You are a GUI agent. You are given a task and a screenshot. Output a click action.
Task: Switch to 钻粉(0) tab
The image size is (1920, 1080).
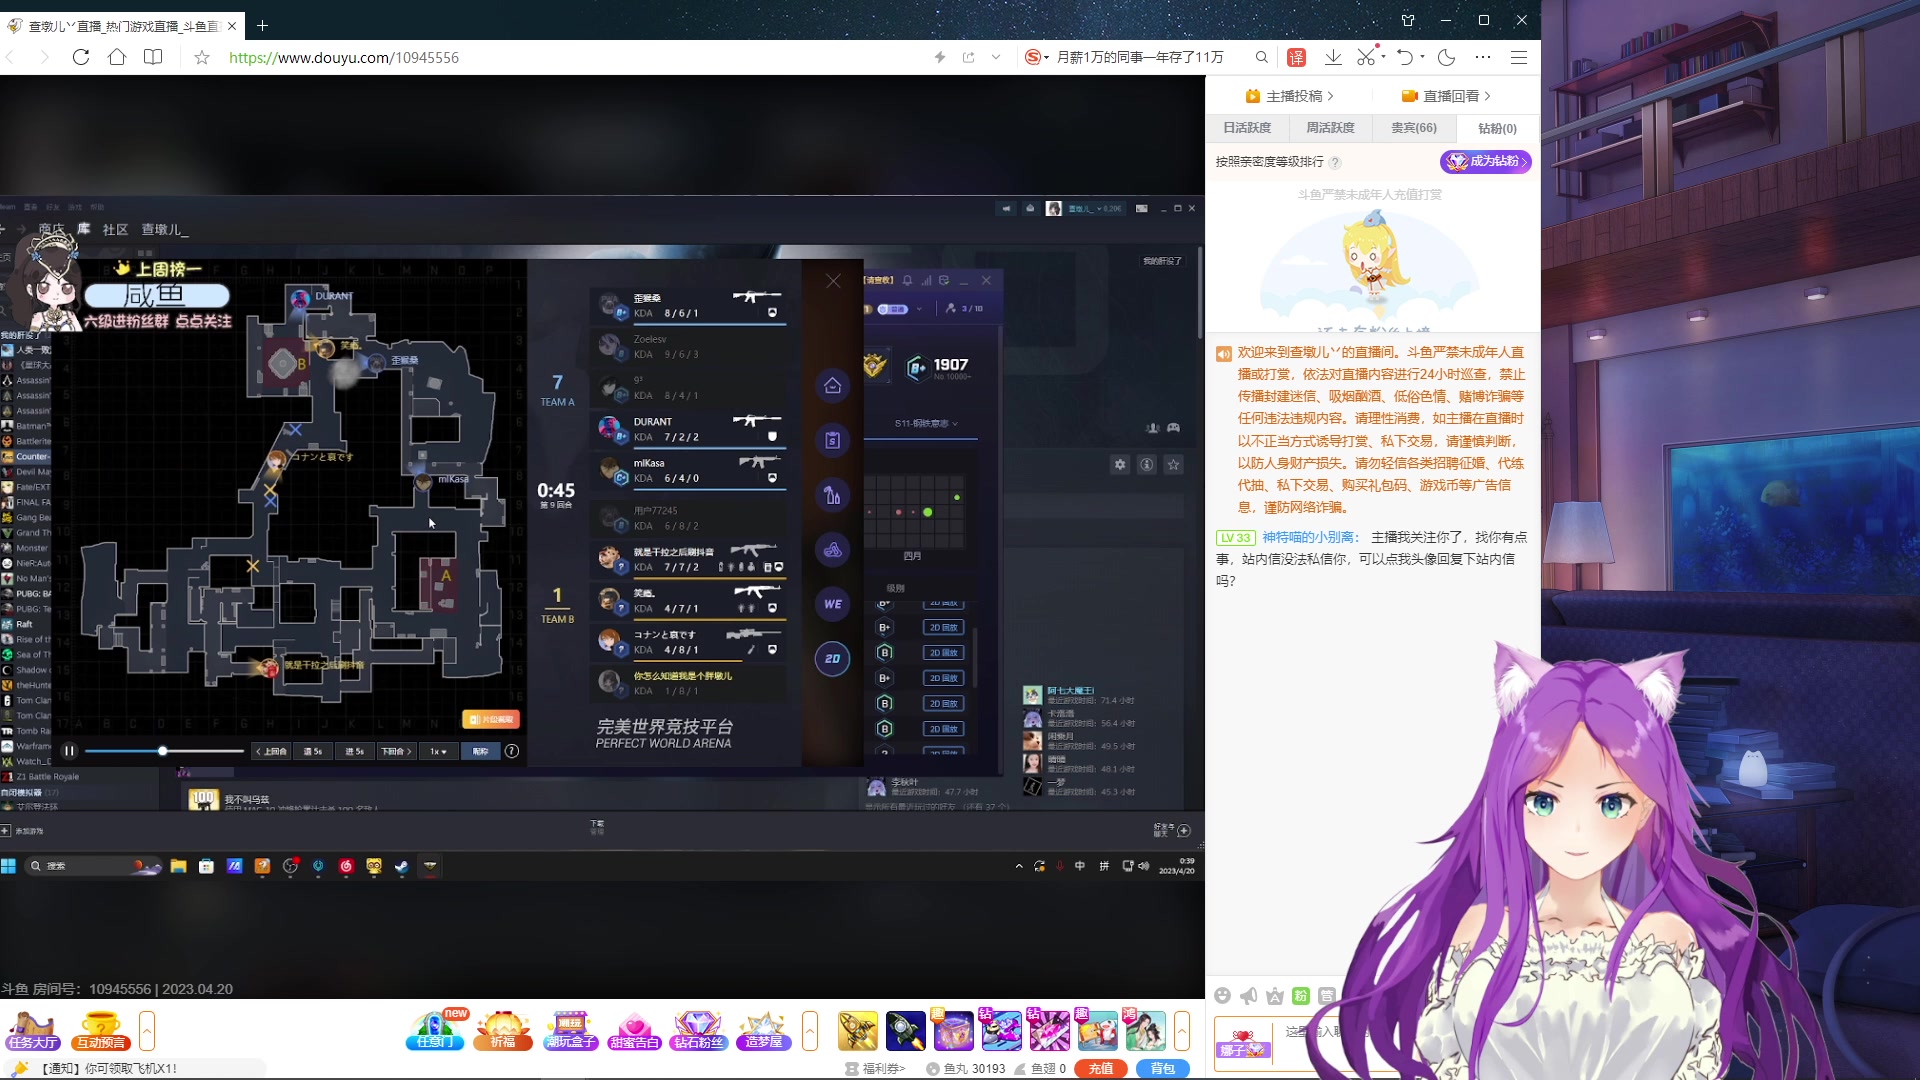1497,128
